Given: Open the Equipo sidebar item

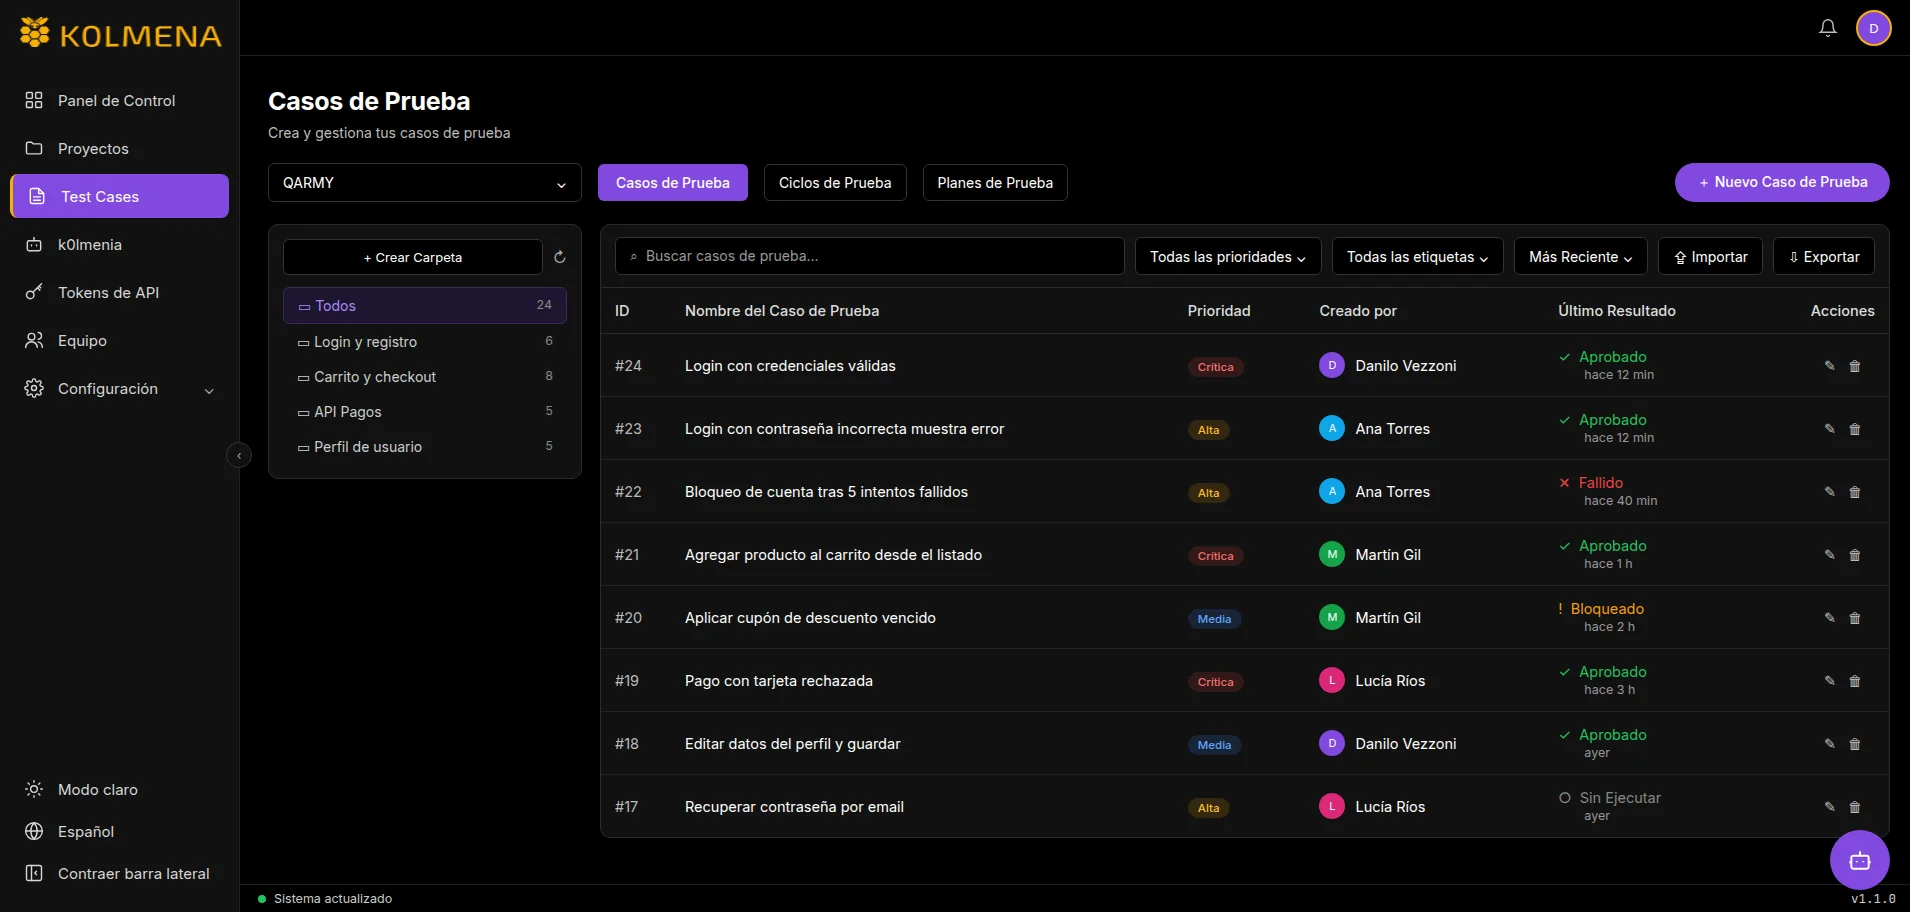Looking at the screenshot, I should coord(120,340).
